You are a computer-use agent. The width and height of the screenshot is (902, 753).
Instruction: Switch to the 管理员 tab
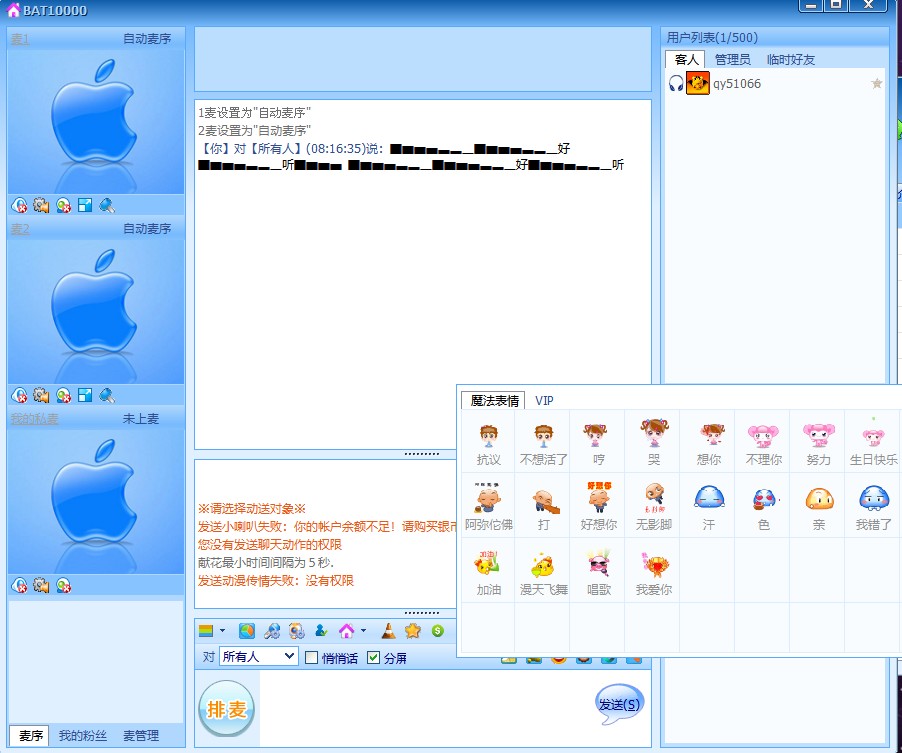point(732,59)
